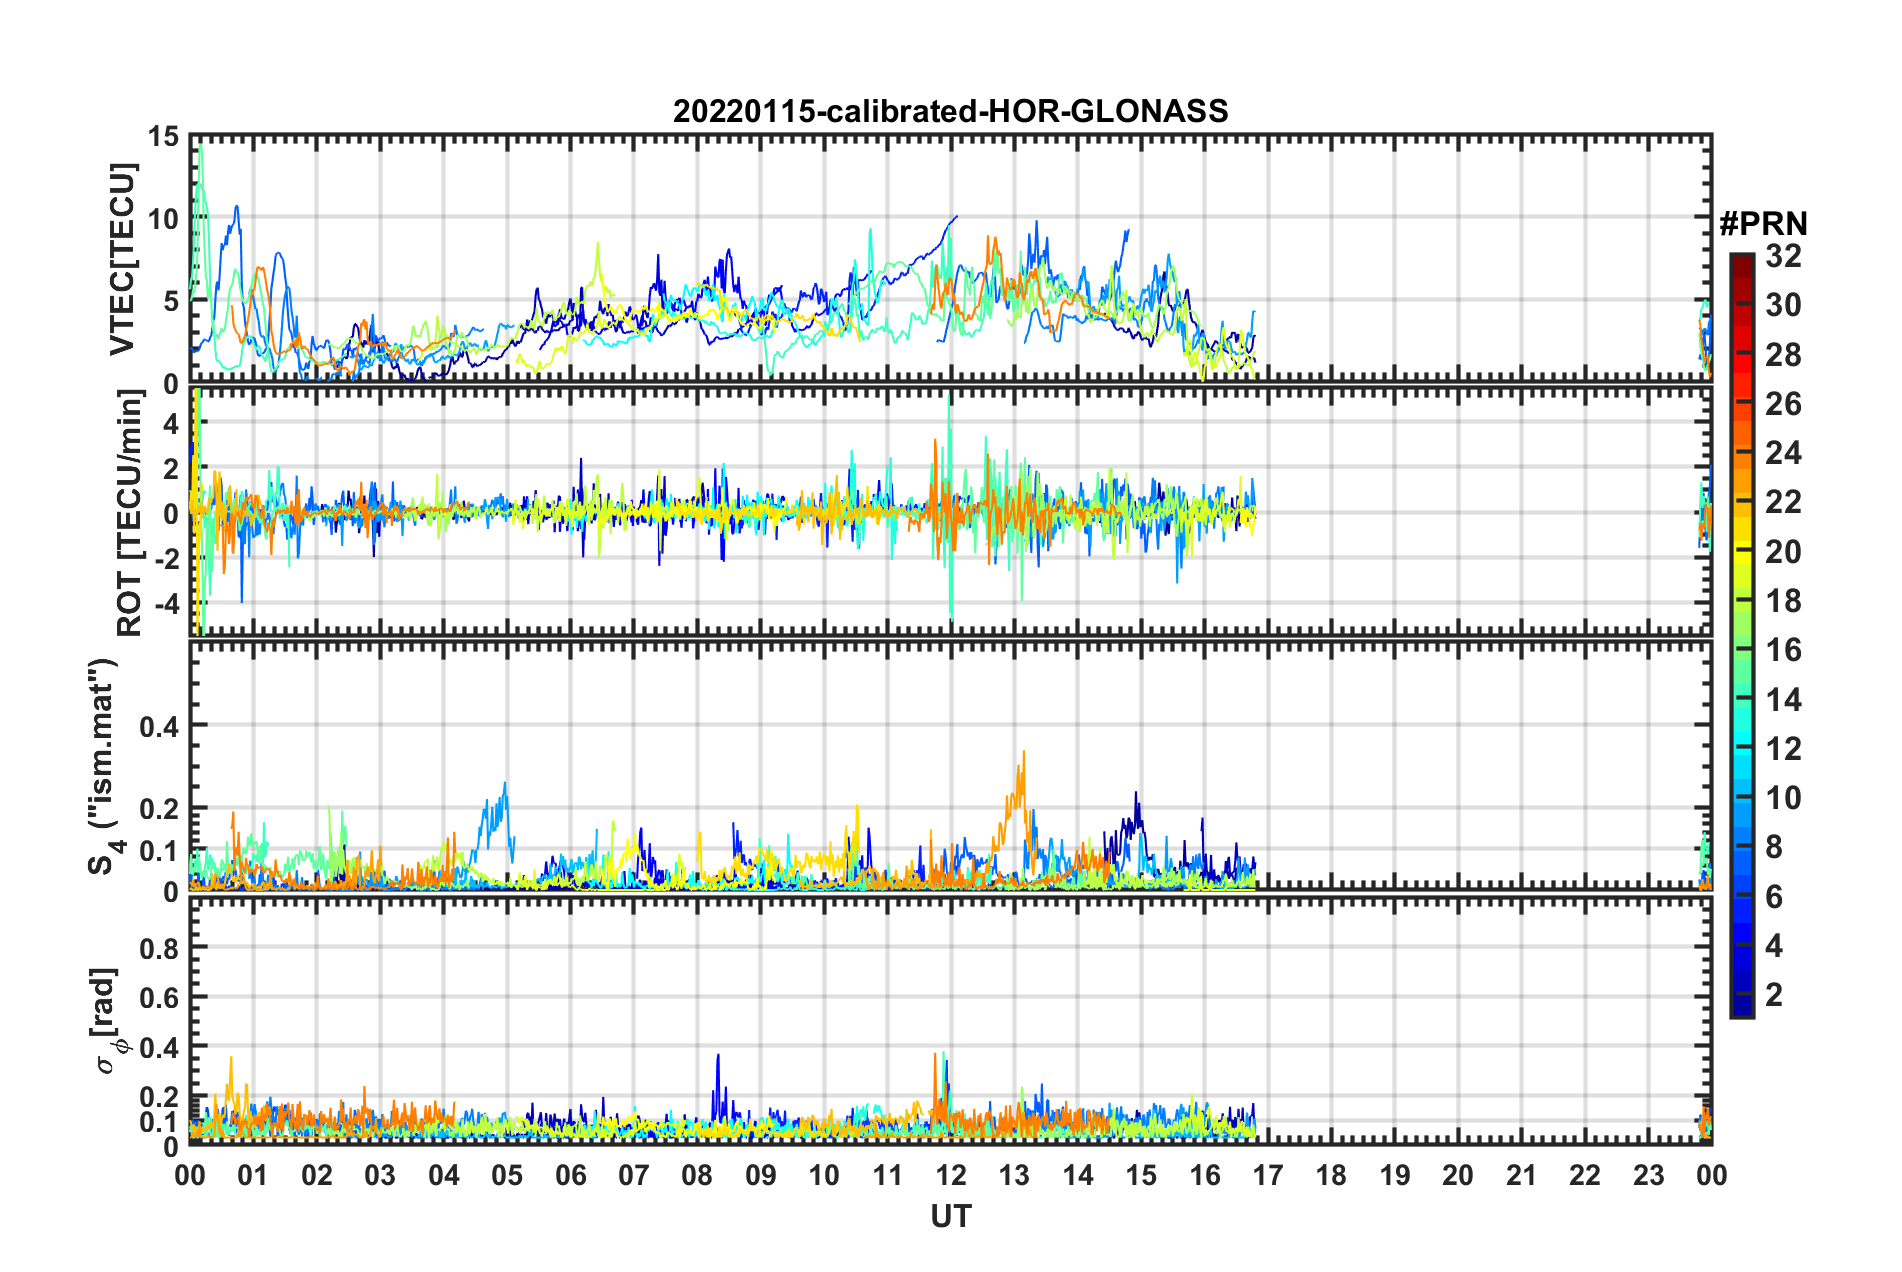The image size is (1902, 1272).
Task: Click the sigma phi [rad] y-axis label
Action: coord(107,1020)
